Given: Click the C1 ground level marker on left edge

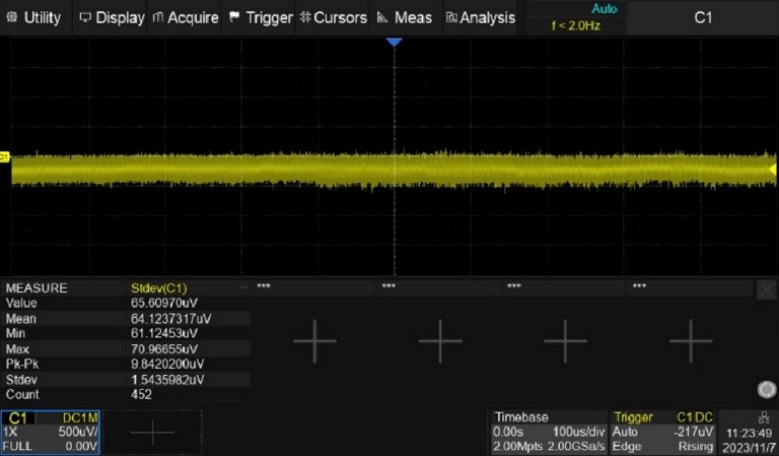Looking at the screenshot, I should click(x=4, y=157).
